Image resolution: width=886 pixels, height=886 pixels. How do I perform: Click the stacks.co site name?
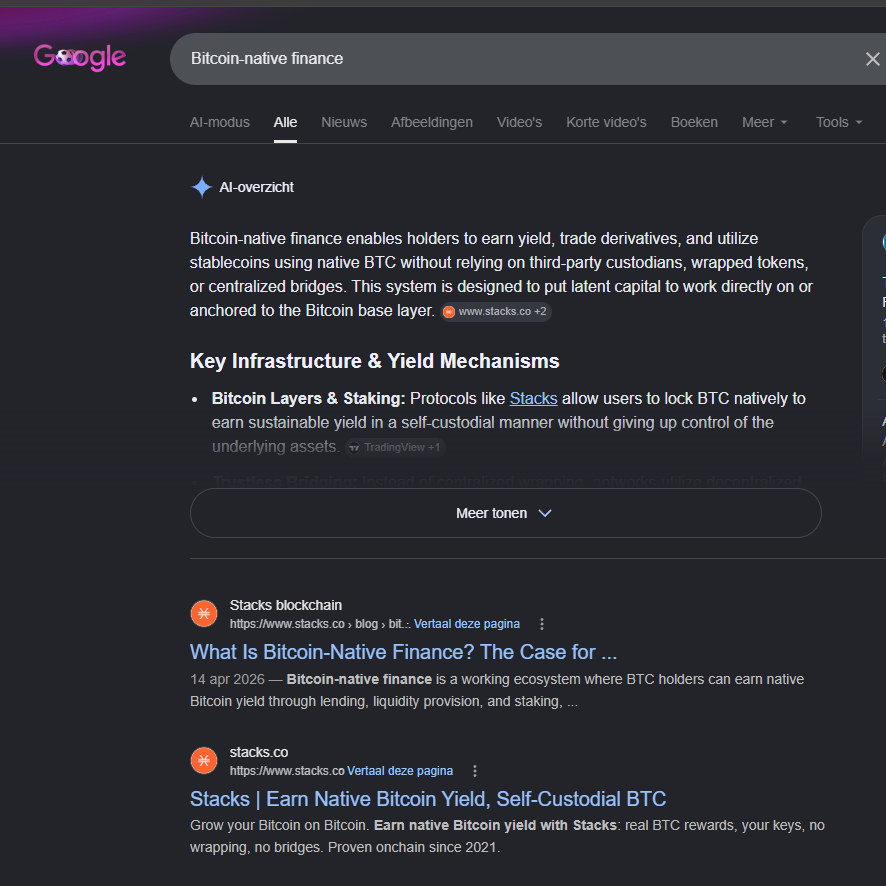259,752
